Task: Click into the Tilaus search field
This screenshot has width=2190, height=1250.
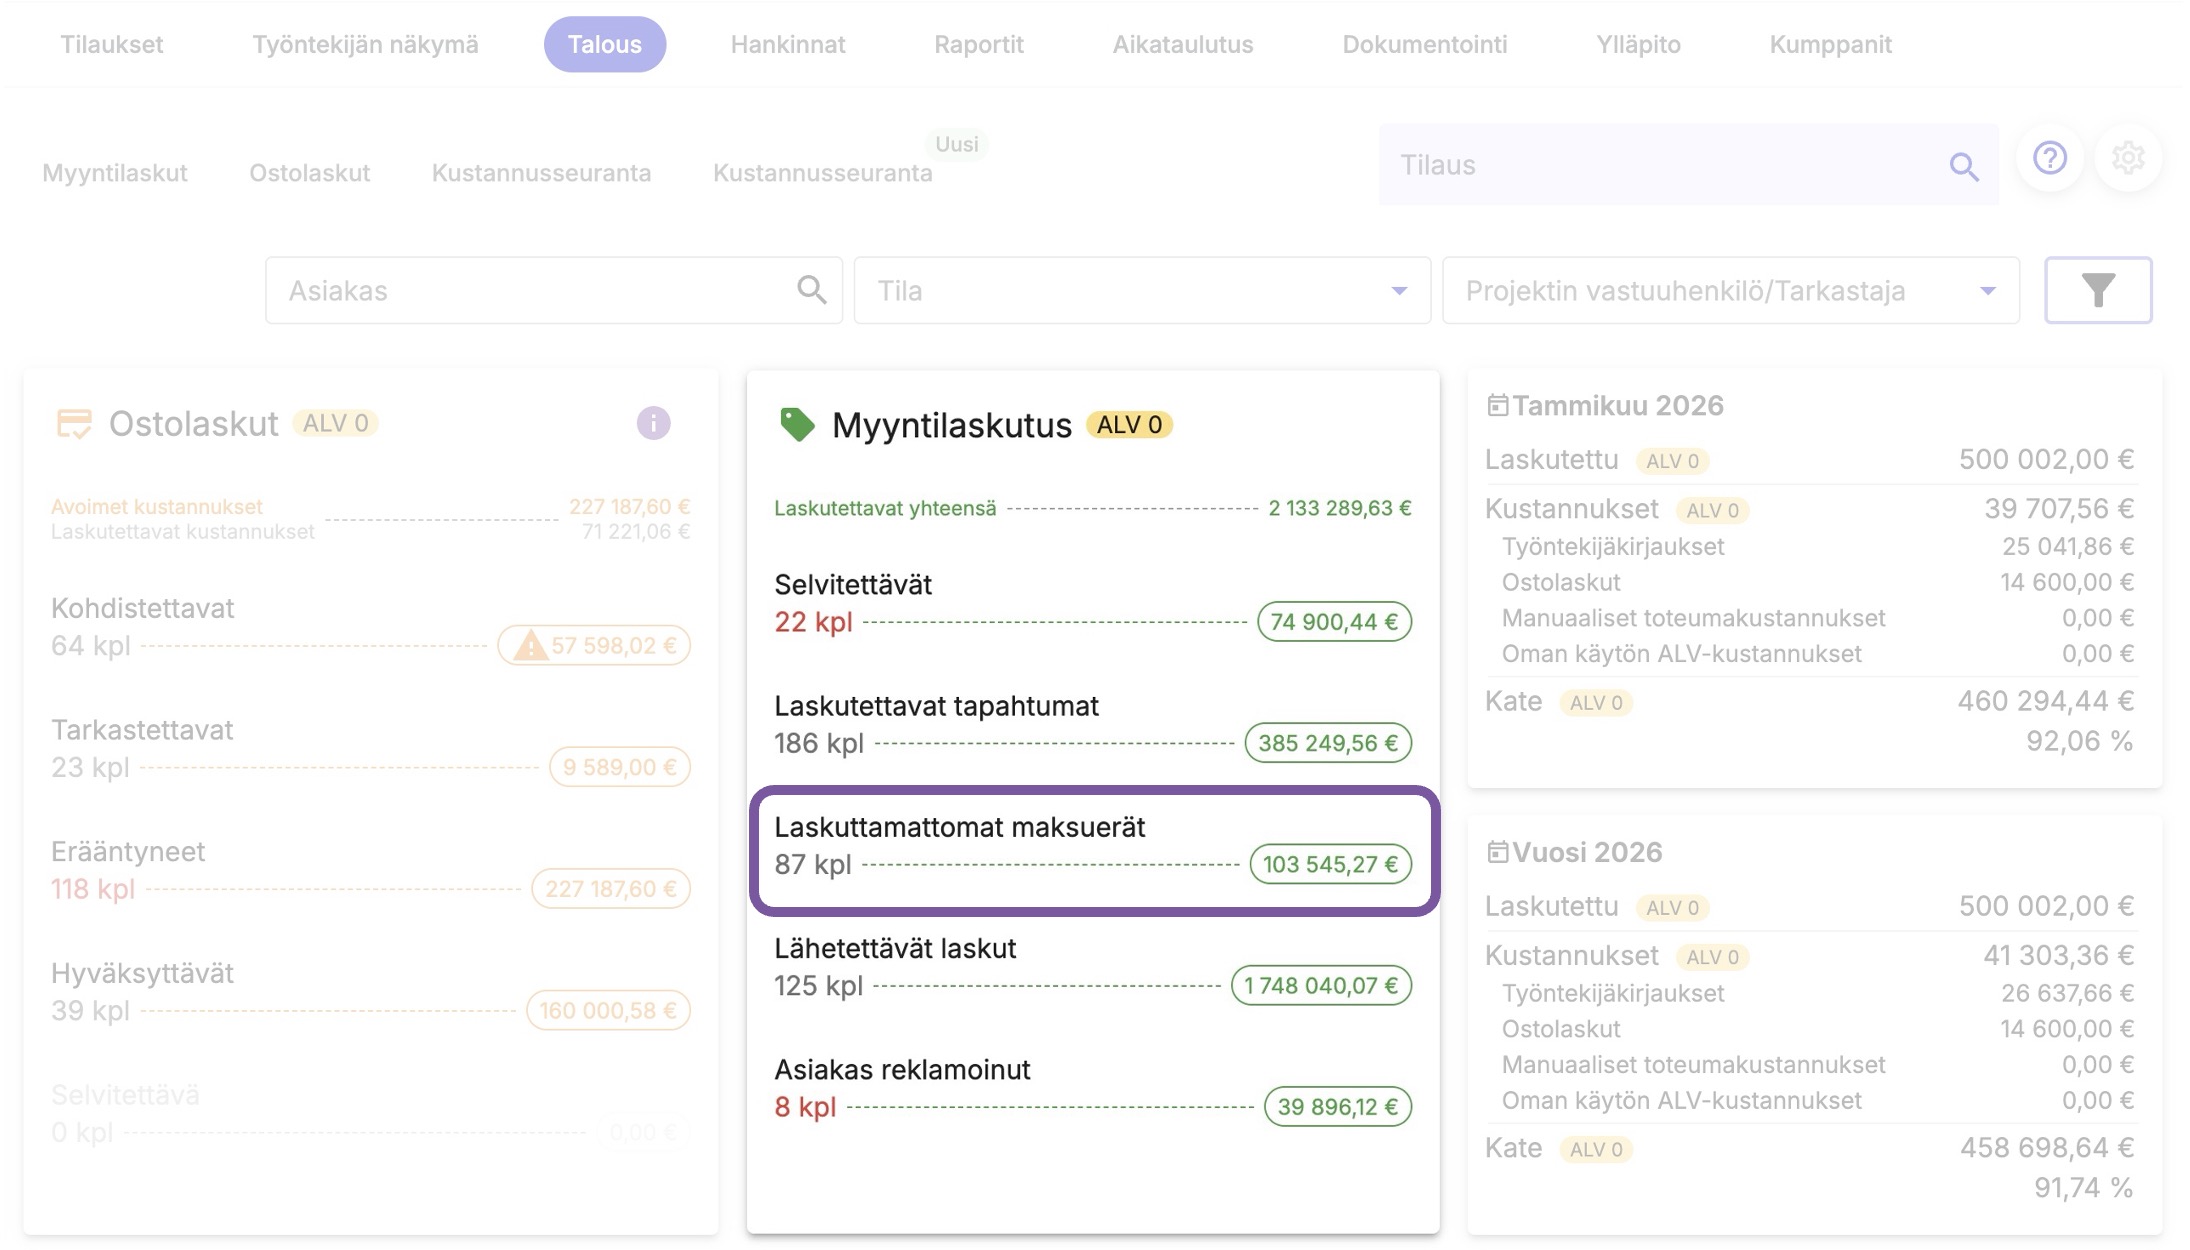Action: coord(1660,165)
